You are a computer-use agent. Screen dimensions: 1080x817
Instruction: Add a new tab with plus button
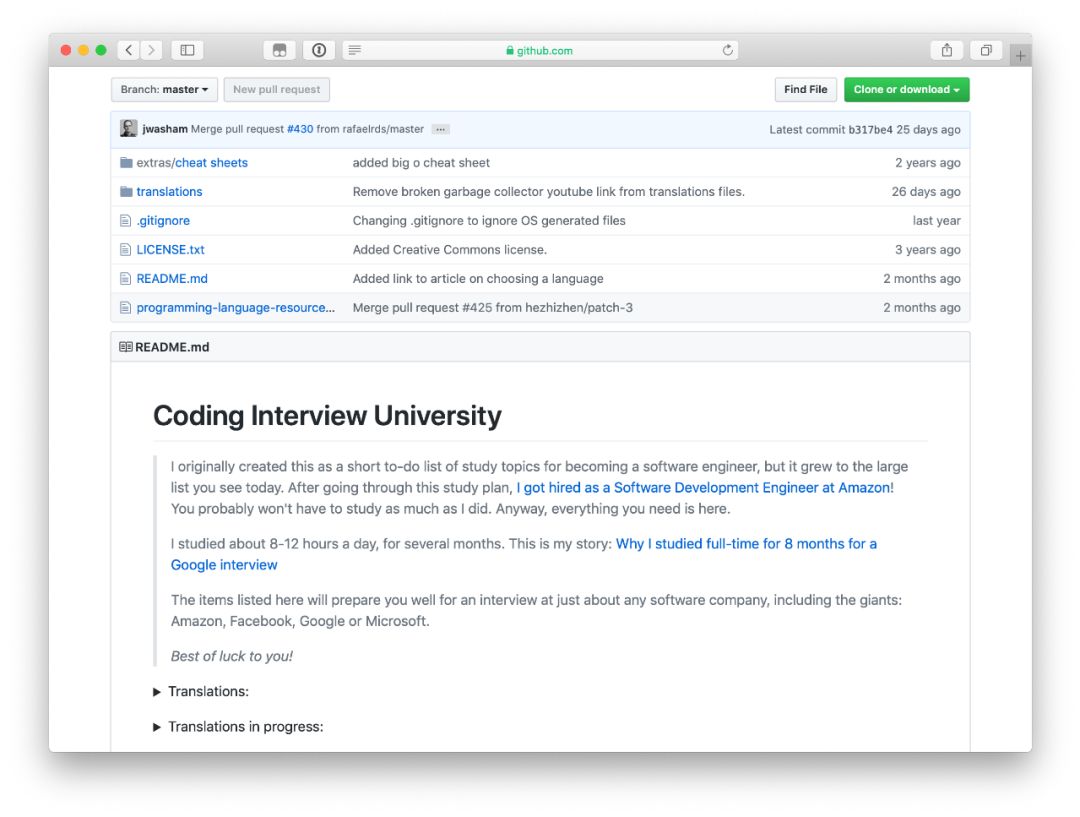click(1020, 56)
